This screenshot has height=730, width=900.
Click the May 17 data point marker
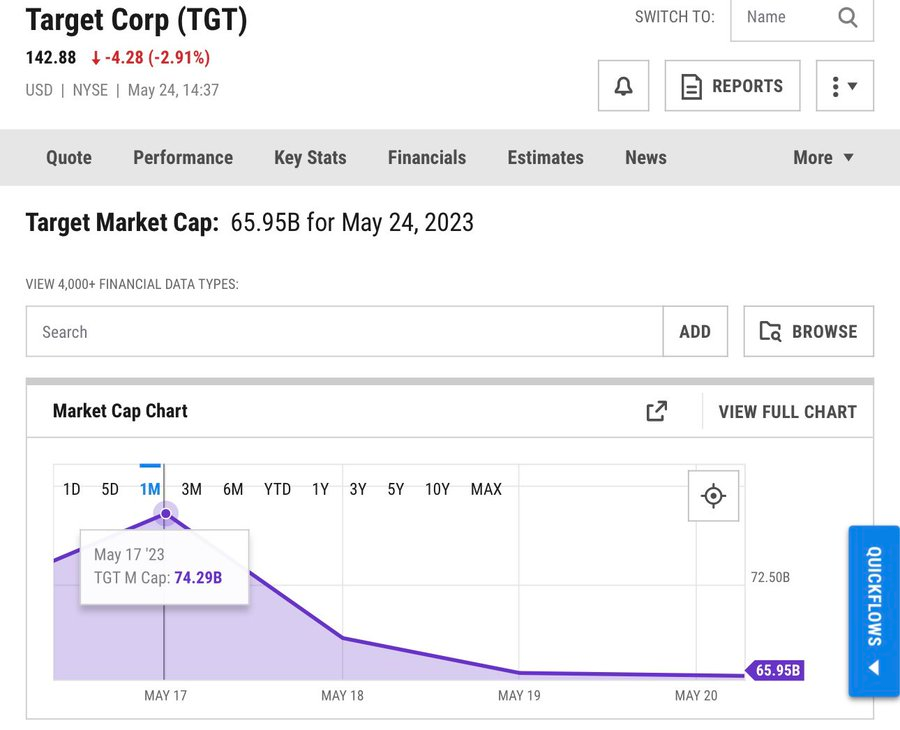[165, 513]
